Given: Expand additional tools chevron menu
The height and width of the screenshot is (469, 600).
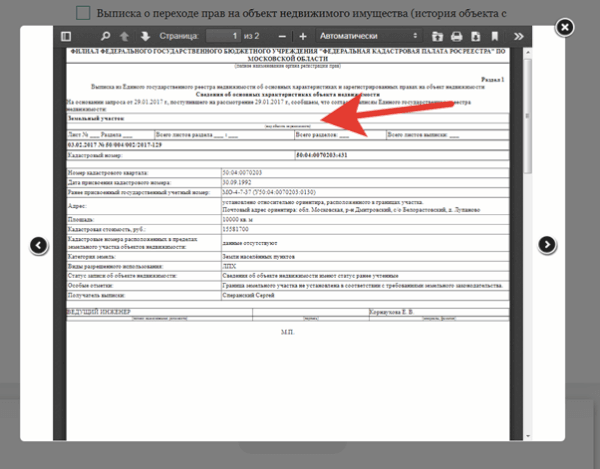Looking at the screenshot, I should (518, 36).
